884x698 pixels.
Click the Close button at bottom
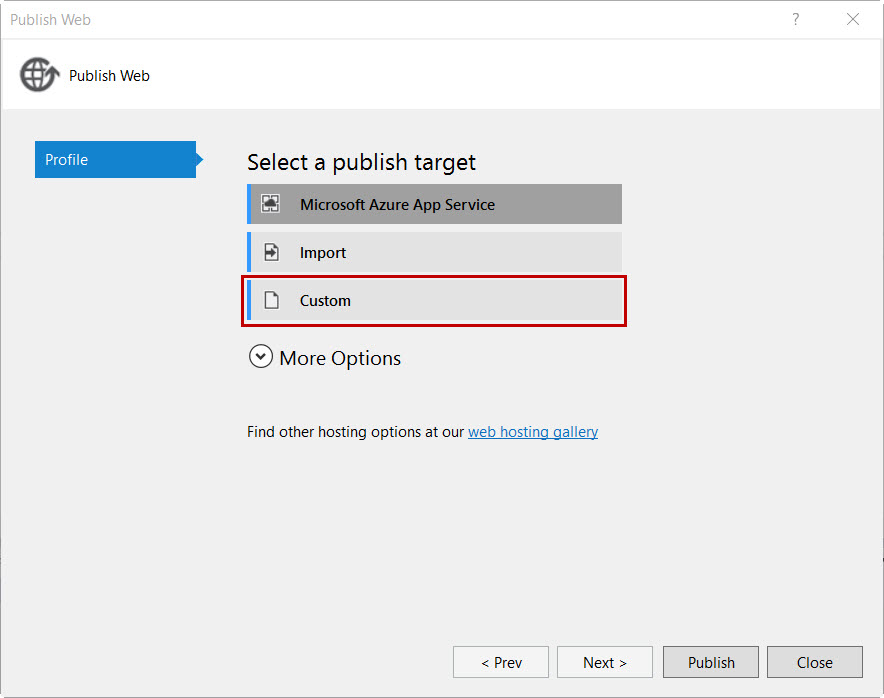[815, 662]
